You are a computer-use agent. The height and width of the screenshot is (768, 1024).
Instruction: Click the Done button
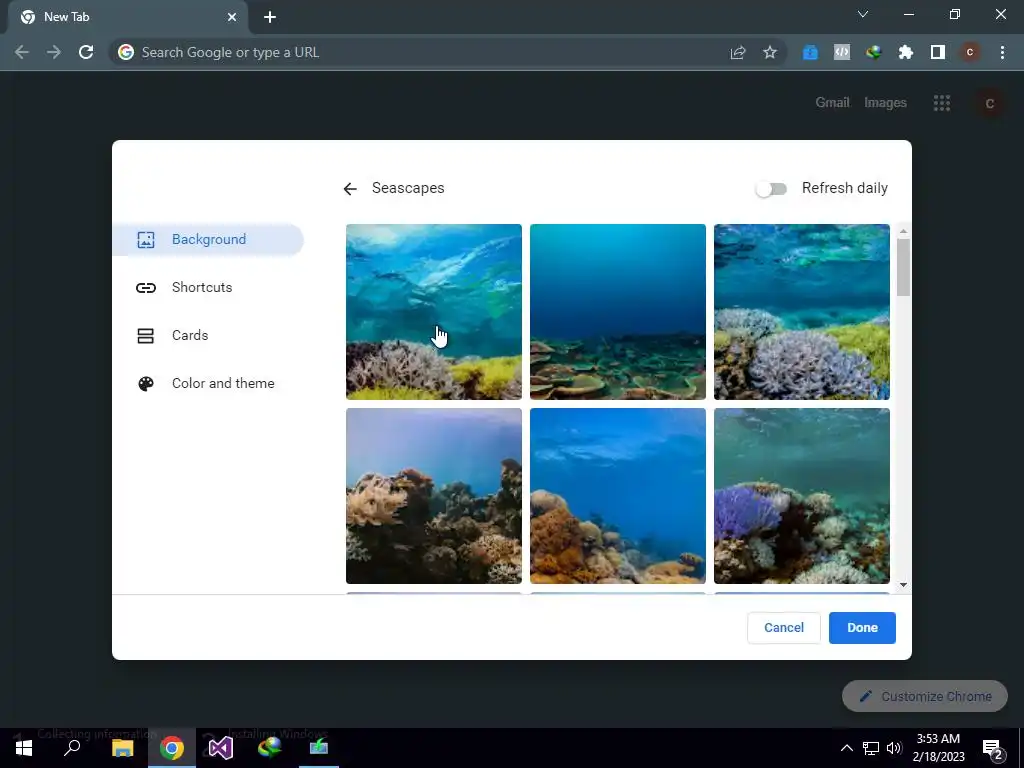coord(862,628)
